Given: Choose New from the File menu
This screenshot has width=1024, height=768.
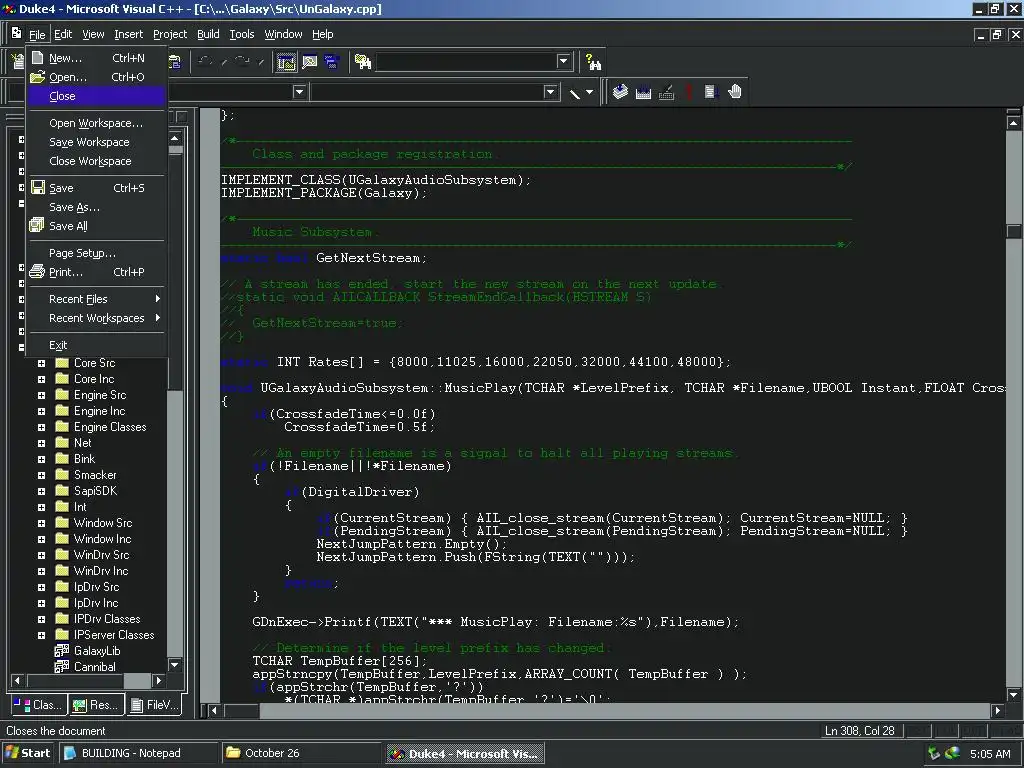Looking at the screenshot, I should click(x=96, y=58).
